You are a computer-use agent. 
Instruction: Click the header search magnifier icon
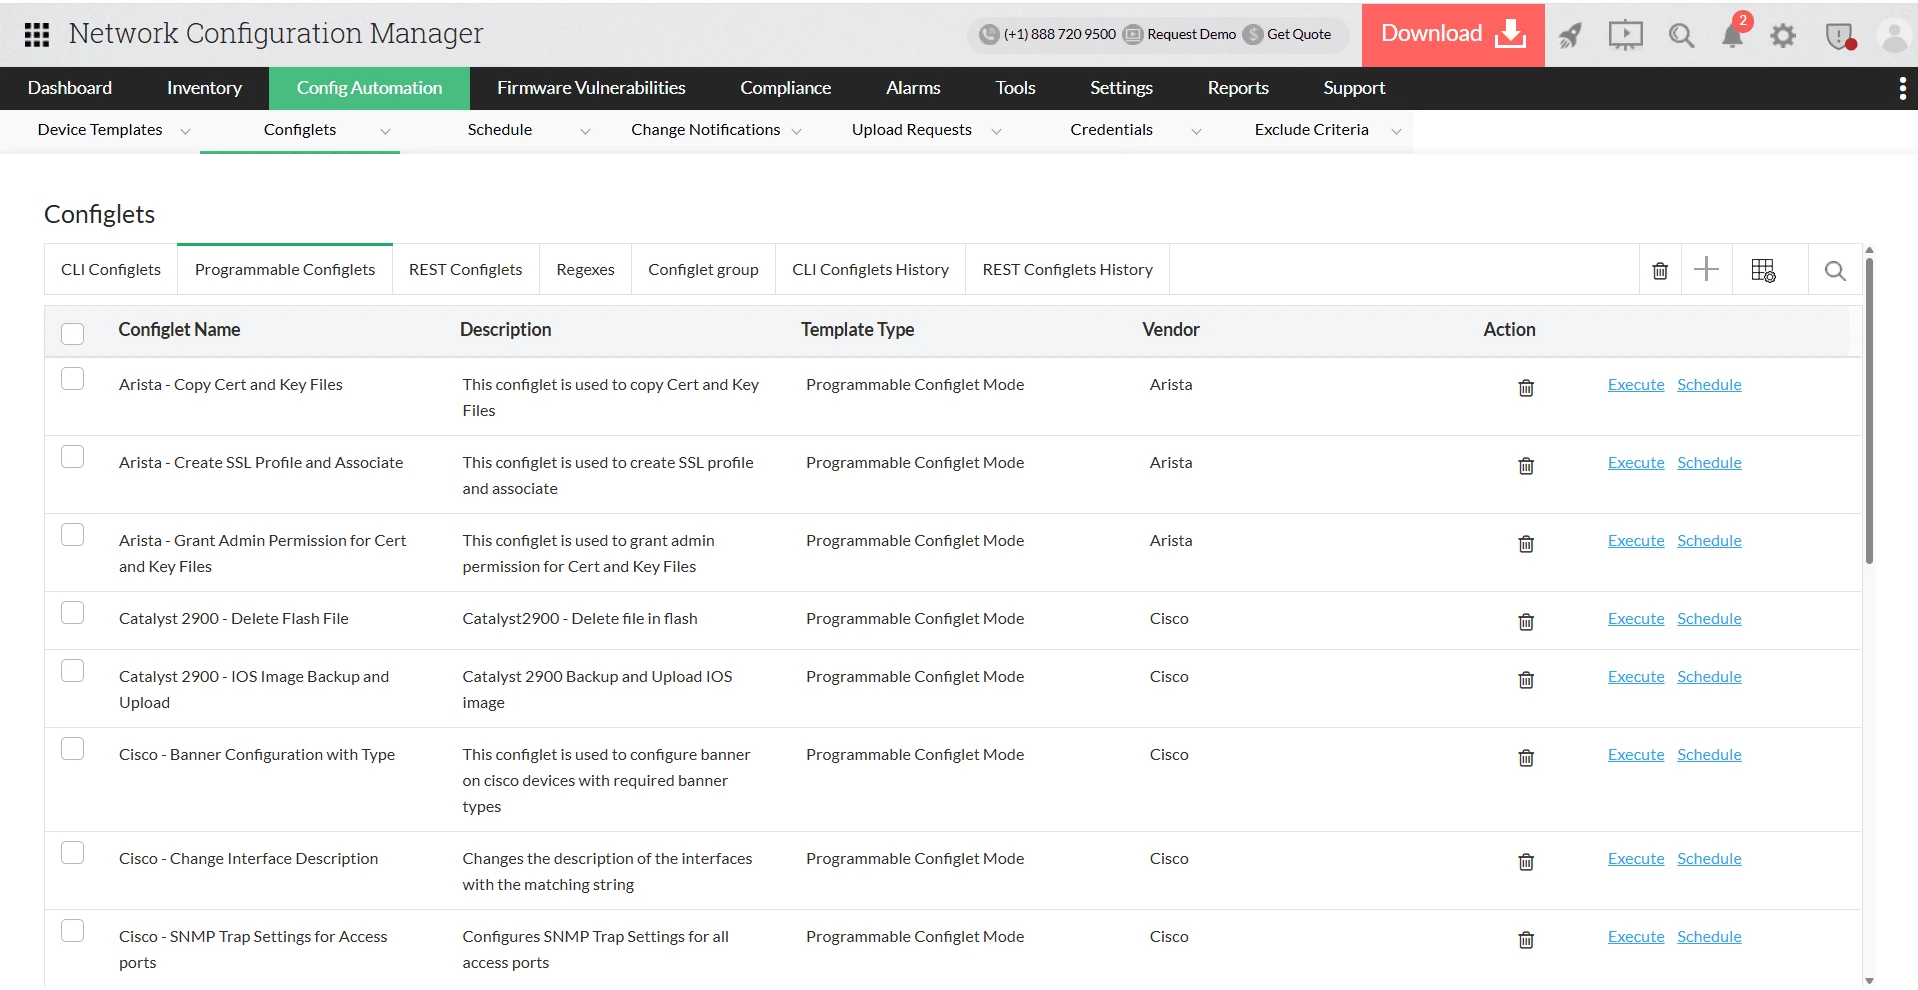click(x=1681, y=36)
